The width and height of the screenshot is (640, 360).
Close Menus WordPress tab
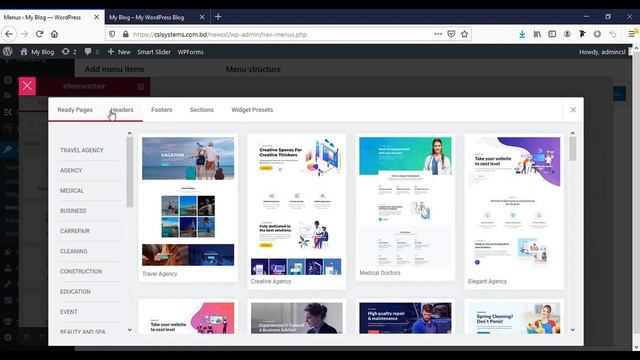tap(96, 17)
